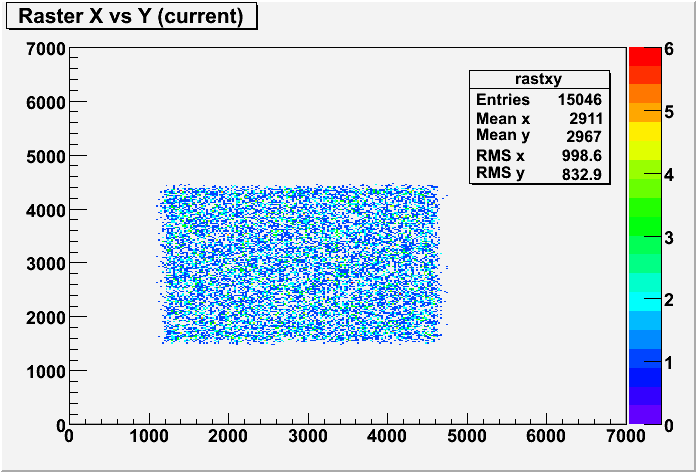Click the 'Mean x 2911' stats row
696x472 pixels.
tap(539, 119)
